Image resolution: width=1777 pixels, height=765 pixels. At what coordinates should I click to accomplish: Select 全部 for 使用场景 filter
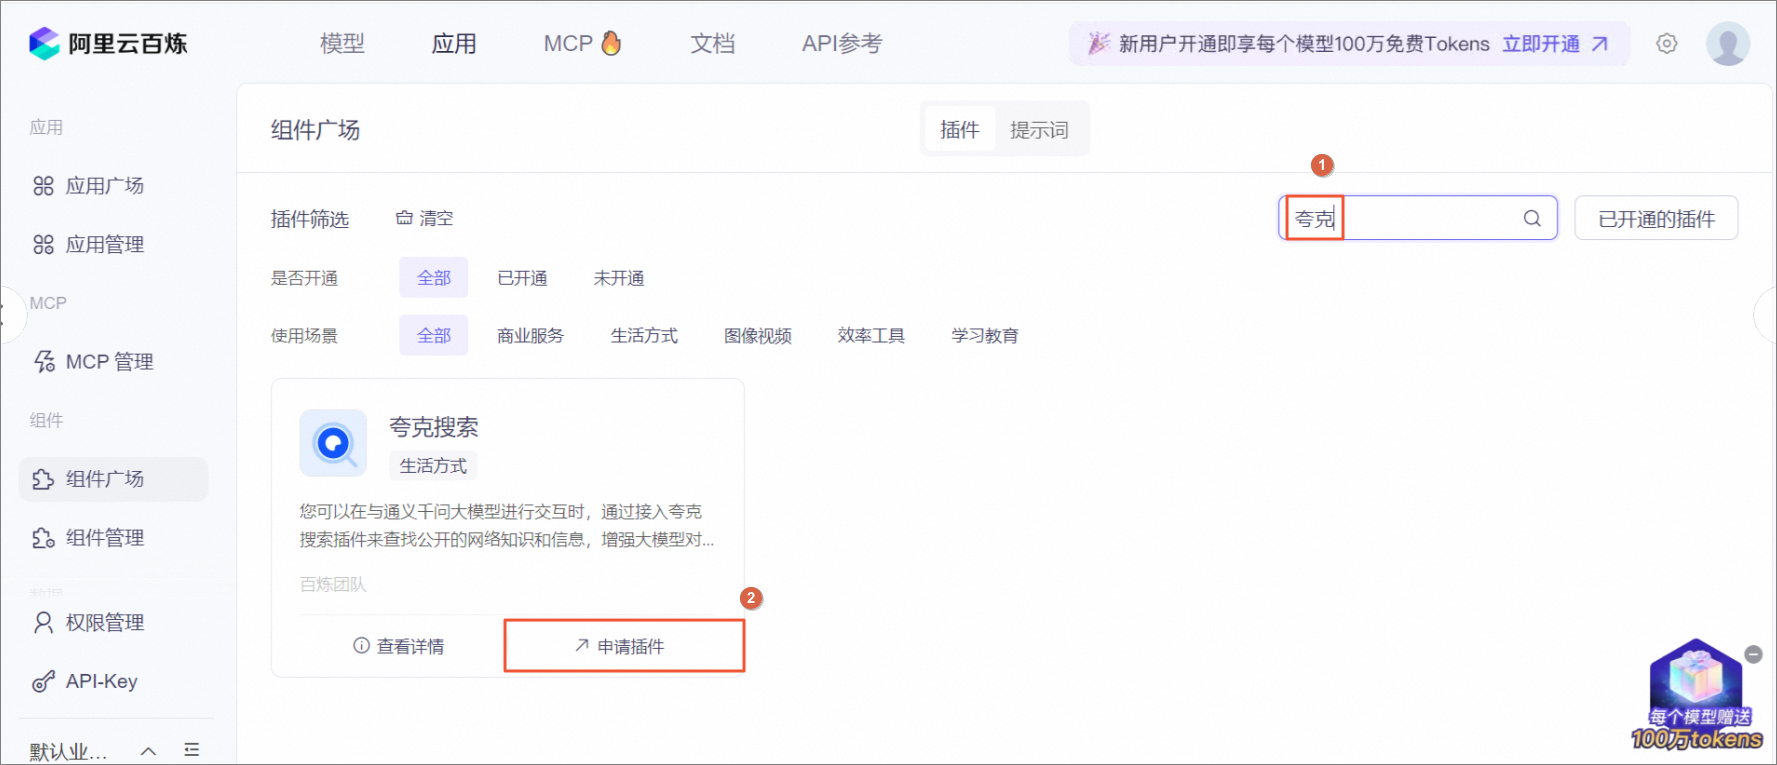tap(434, 336)
